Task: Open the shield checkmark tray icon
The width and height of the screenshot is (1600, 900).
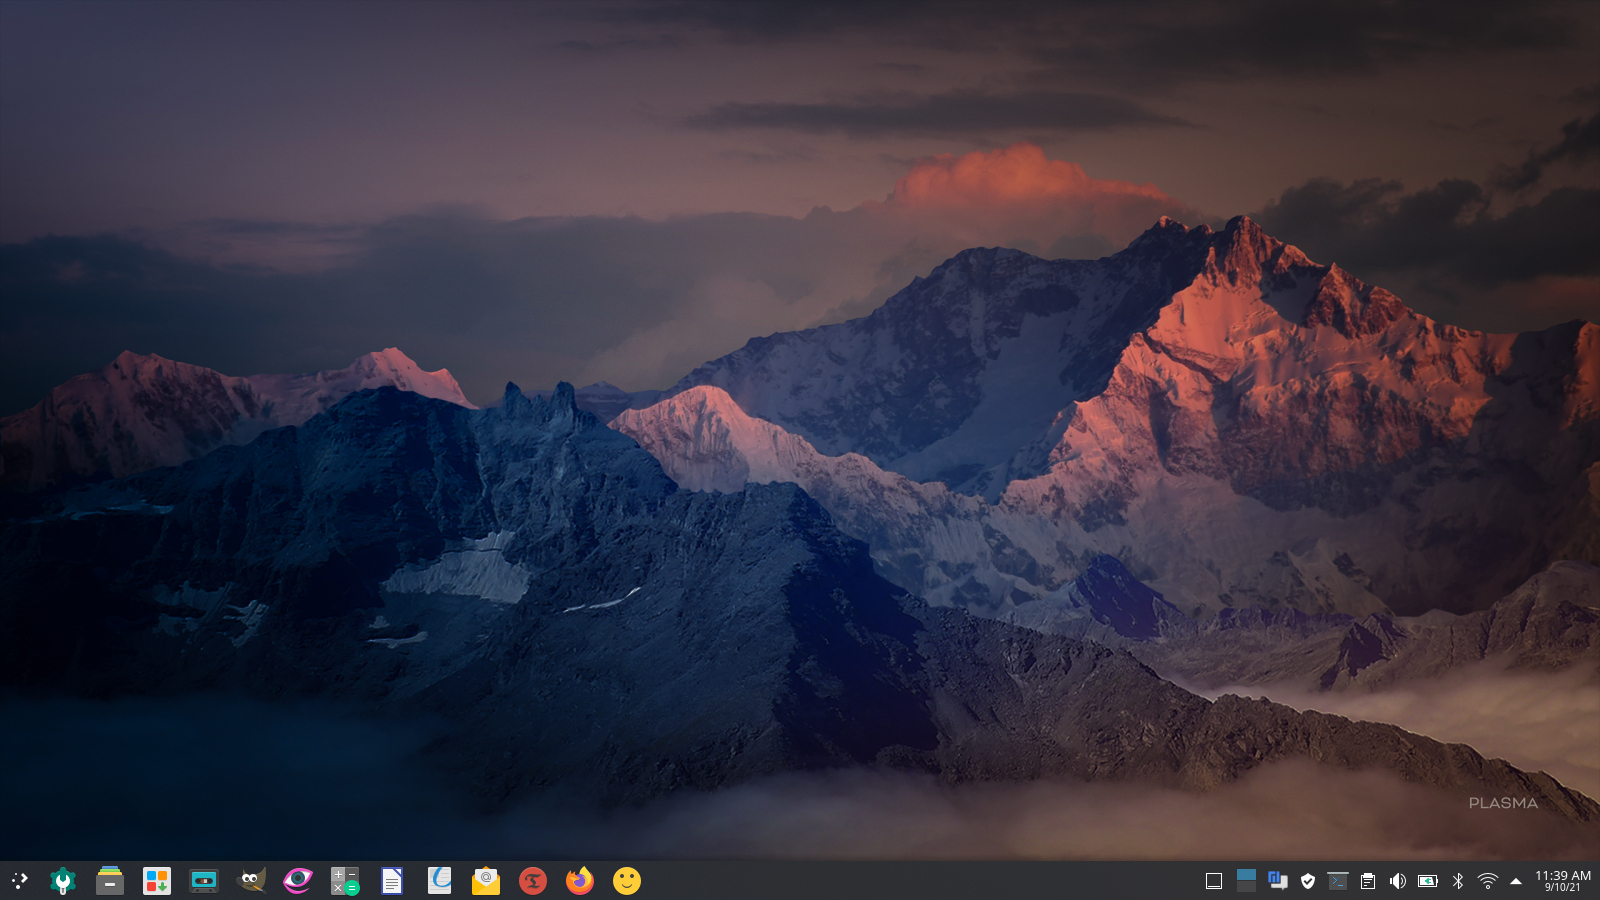Action: pyautogui.click(x=1308, y=881)
